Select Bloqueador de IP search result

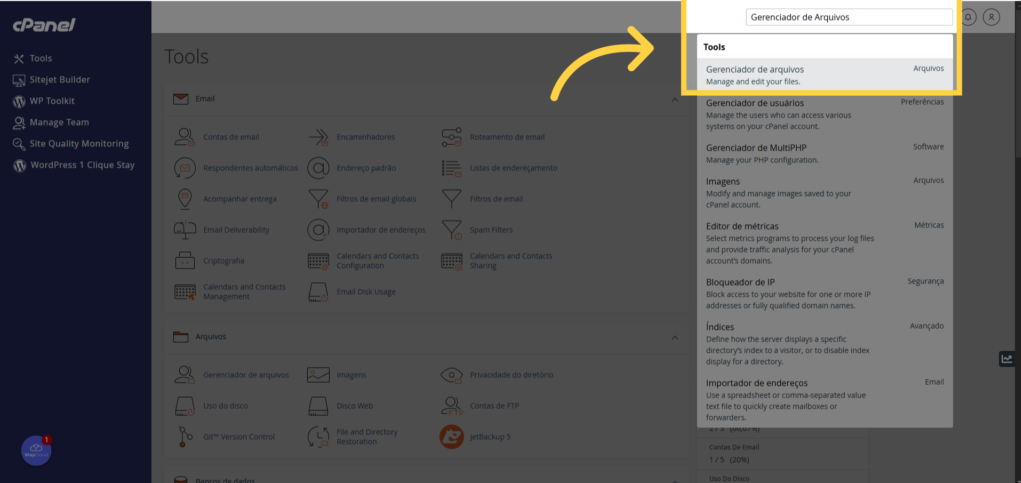tap(824, 294)
